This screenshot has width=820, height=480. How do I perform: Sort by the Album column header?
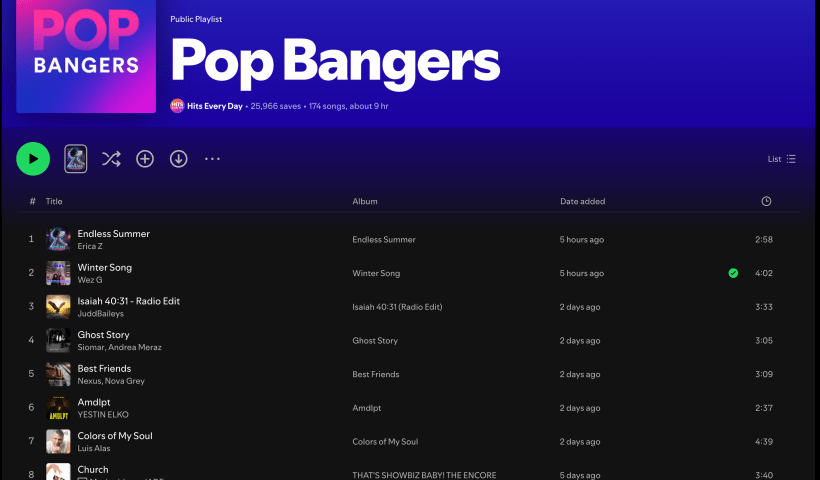[x=365, y=202]
